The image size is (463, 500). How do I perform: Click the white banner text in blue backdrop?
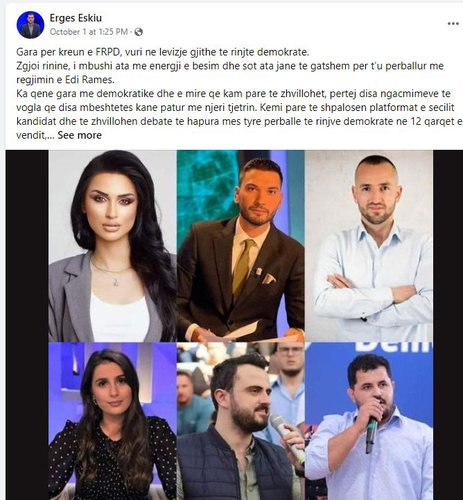click(393, 348)
